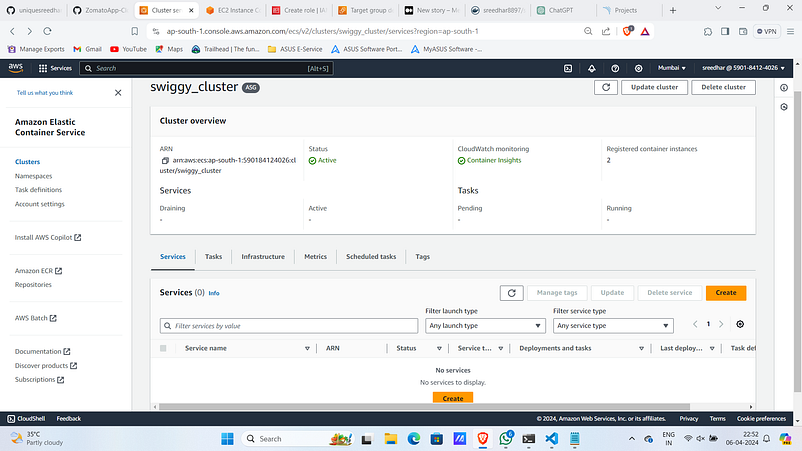
Task: Switch to the Scheduled tasks tab
Action: pos(371,257)
